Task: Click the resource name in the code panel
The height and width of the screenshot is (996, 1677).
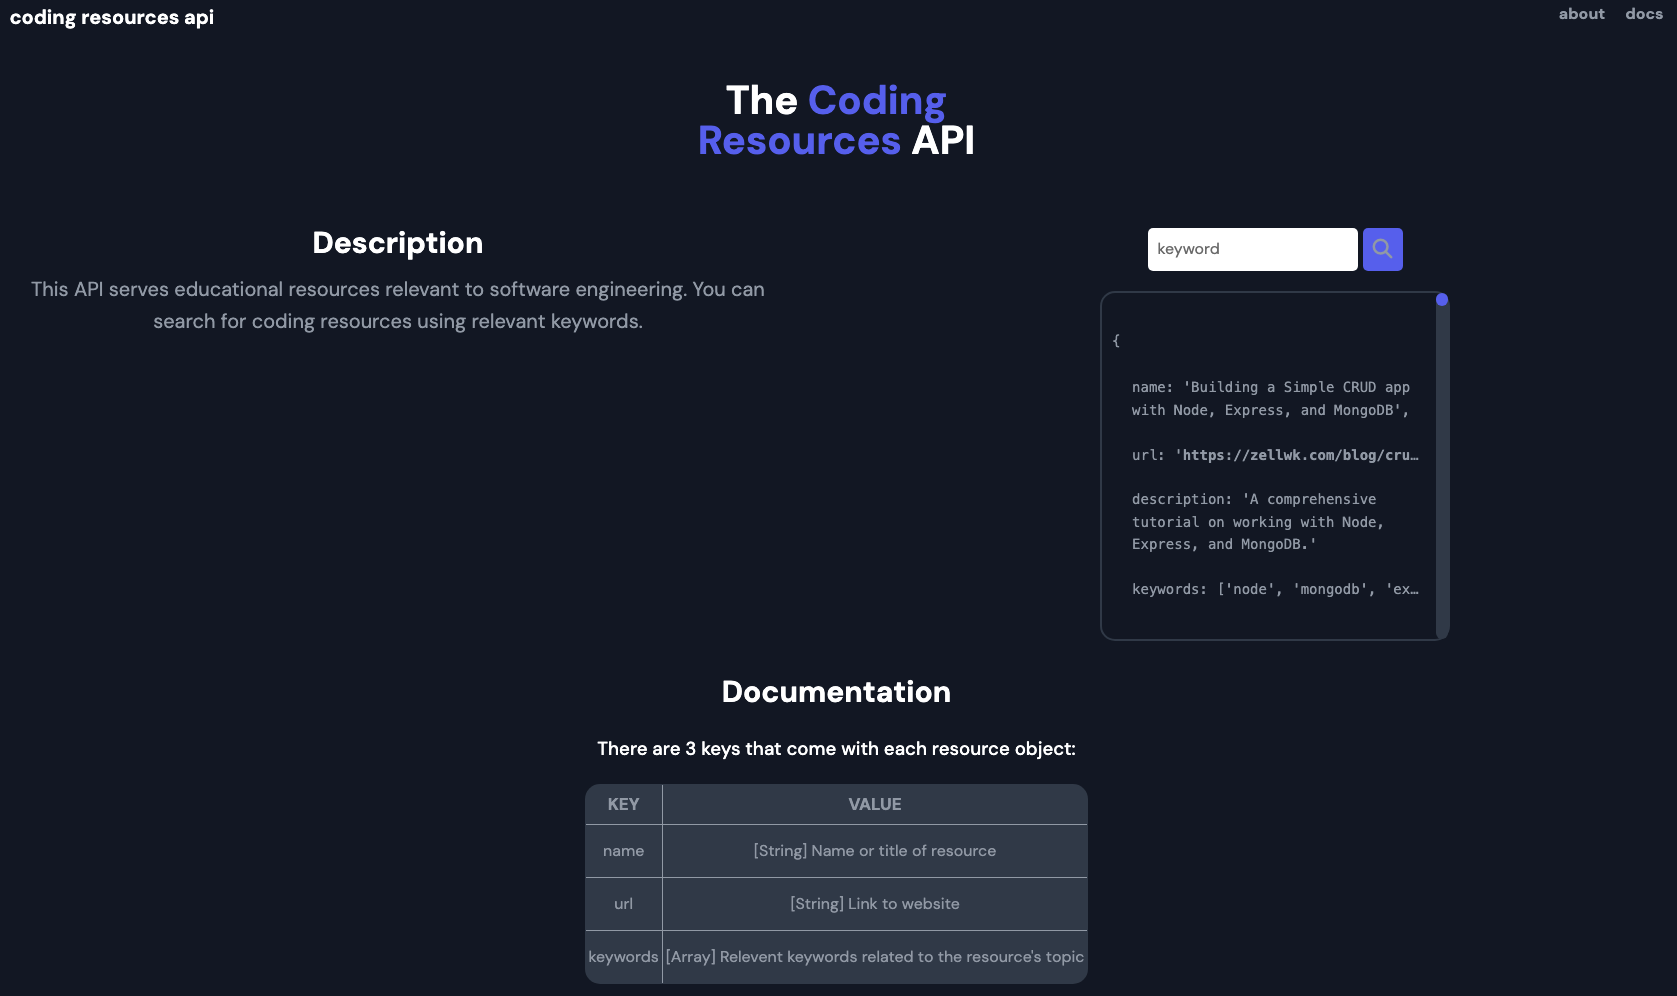Action: tap(1270, 398)
